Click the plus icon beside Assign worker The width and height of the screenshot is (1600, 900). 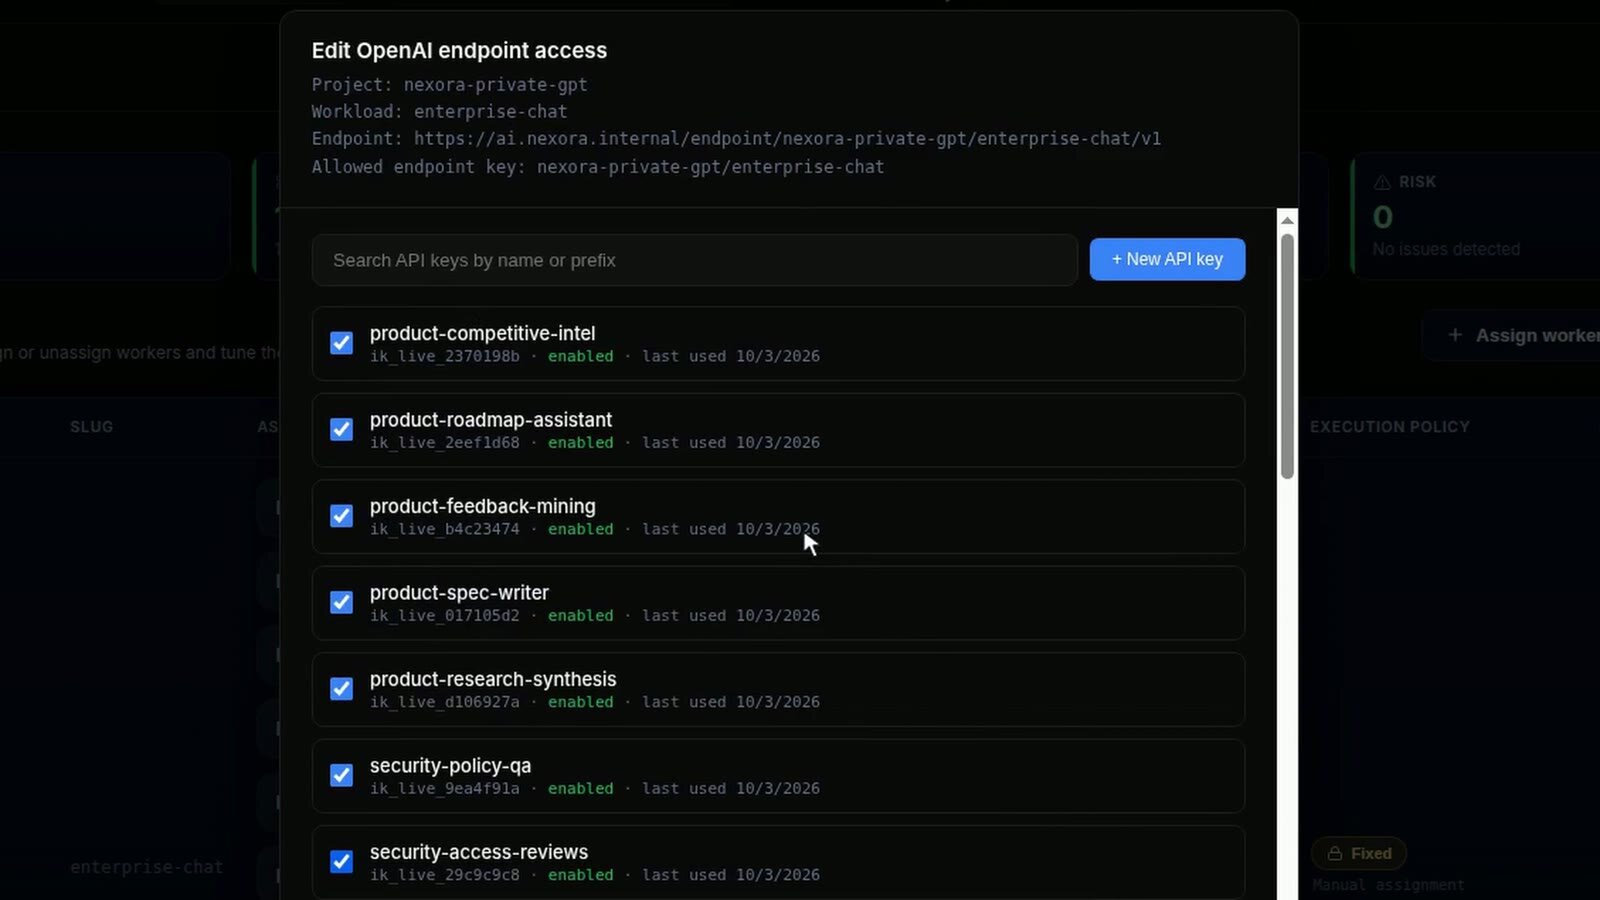coord(1455,335)
